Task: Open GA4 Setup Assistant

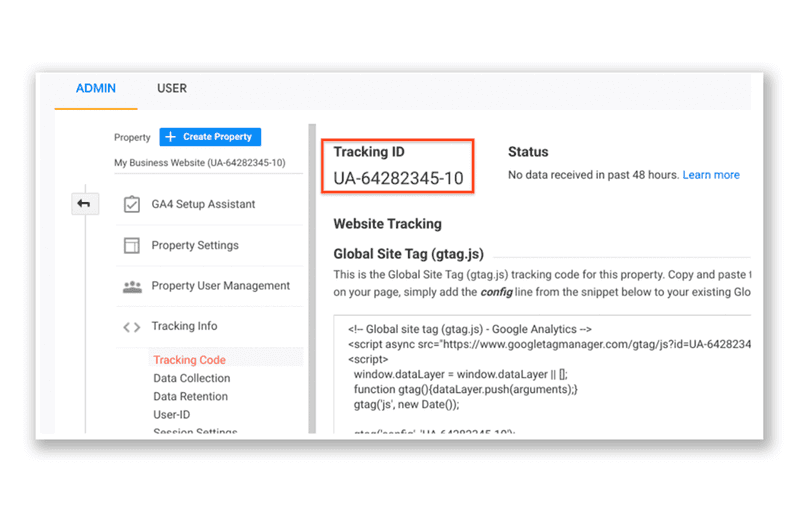Action: pos(203,204)
